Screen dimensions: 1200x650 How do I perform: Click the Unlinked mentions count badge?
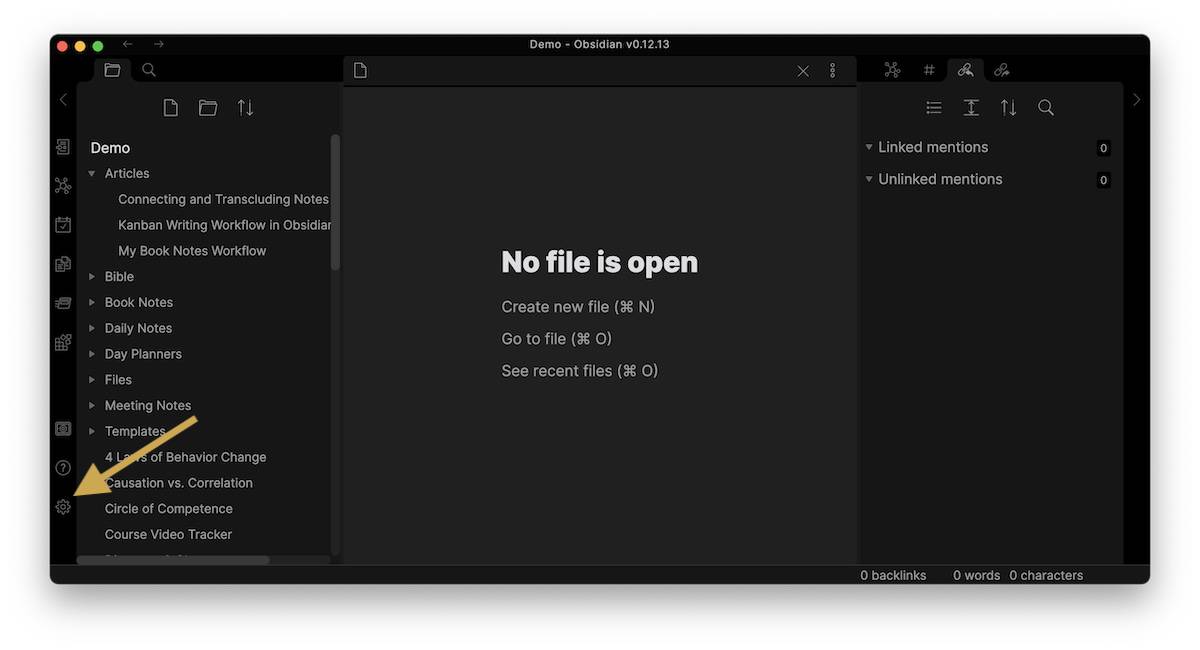point(1103,180)
